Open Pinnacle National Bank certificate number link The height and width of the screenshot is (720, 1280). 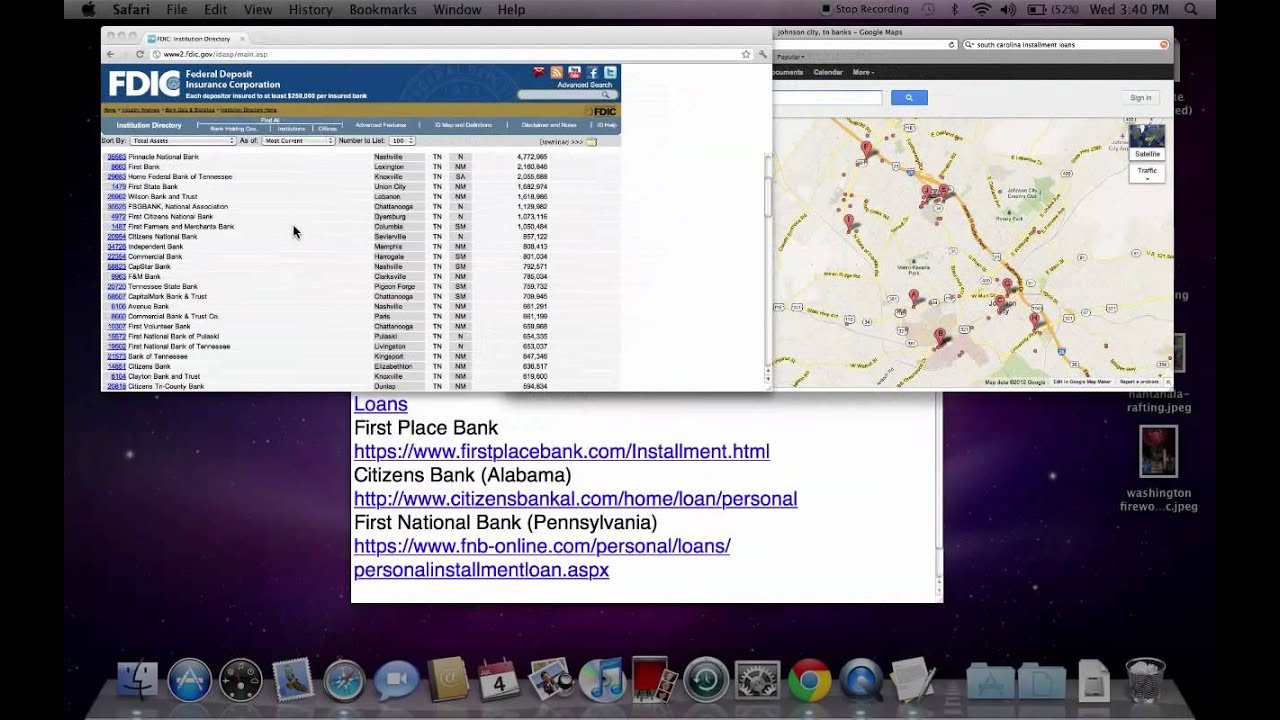point(116,157)
